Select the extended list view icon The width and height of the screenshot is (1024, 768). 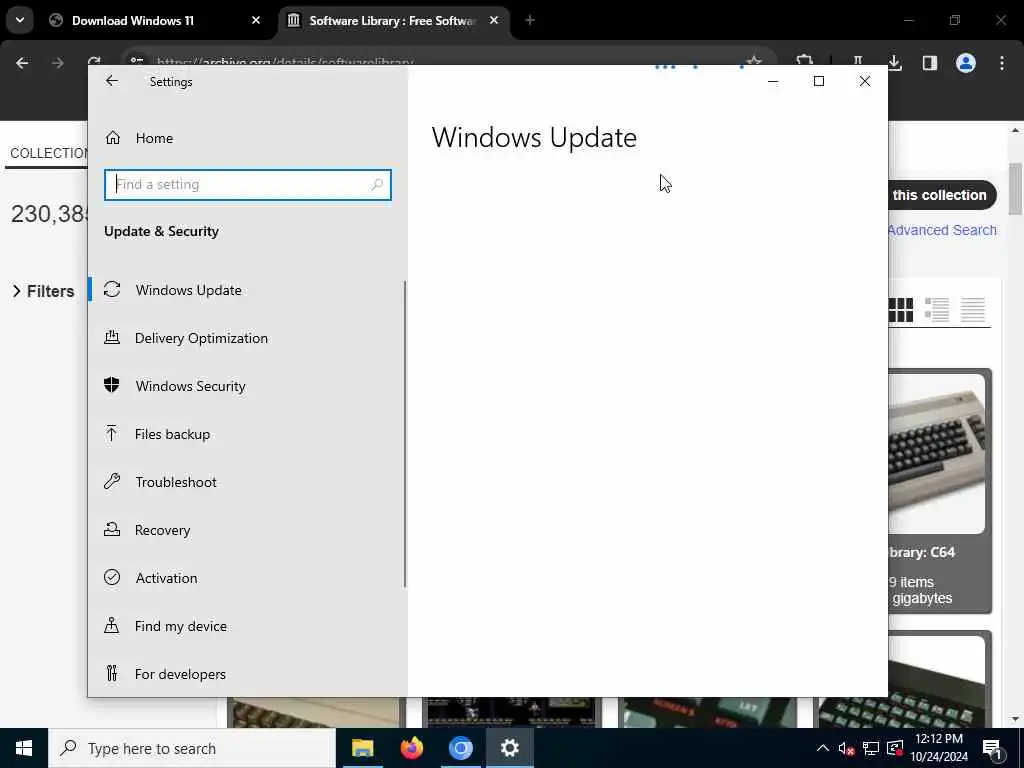click(x=936, y=310)
